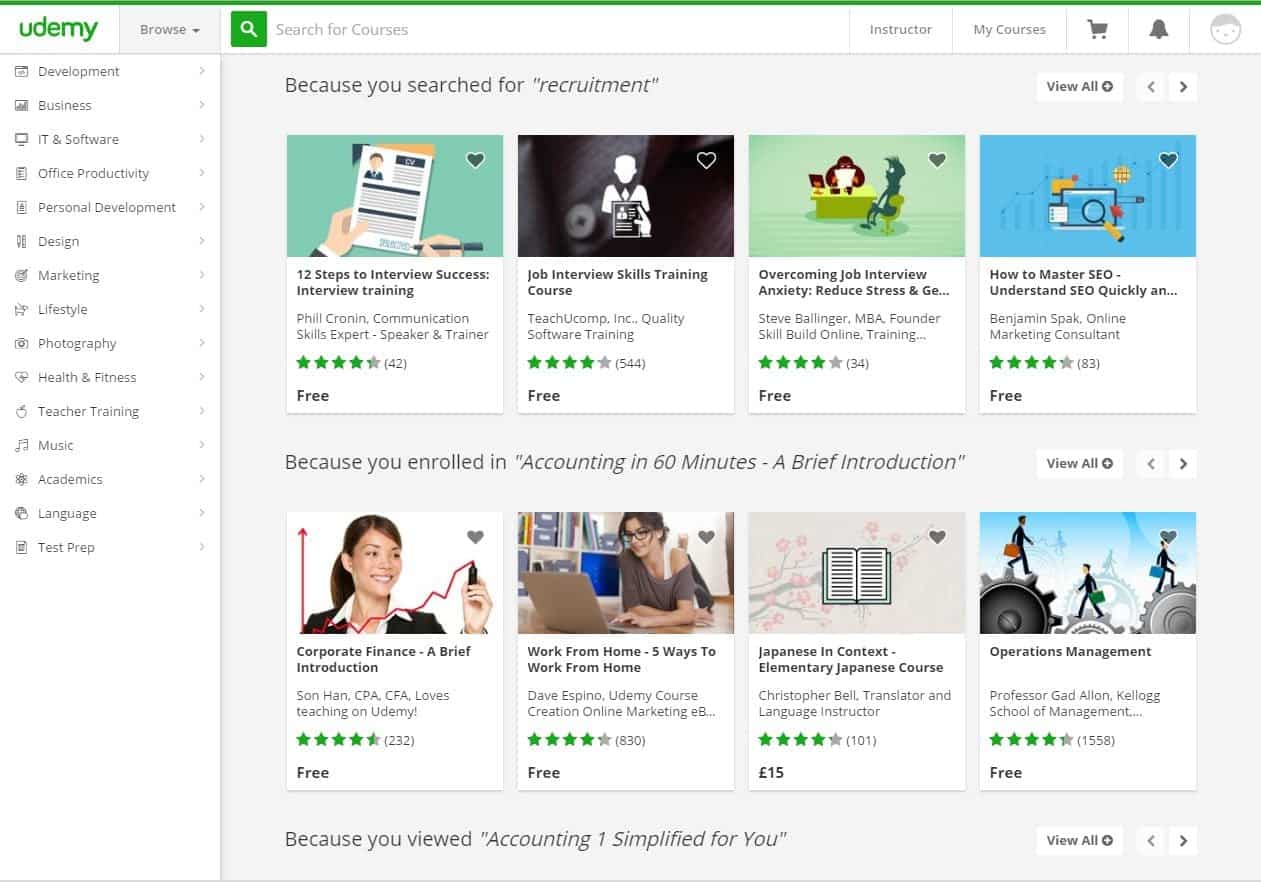Click the Office Productivity icon

[x=21, y=173]
